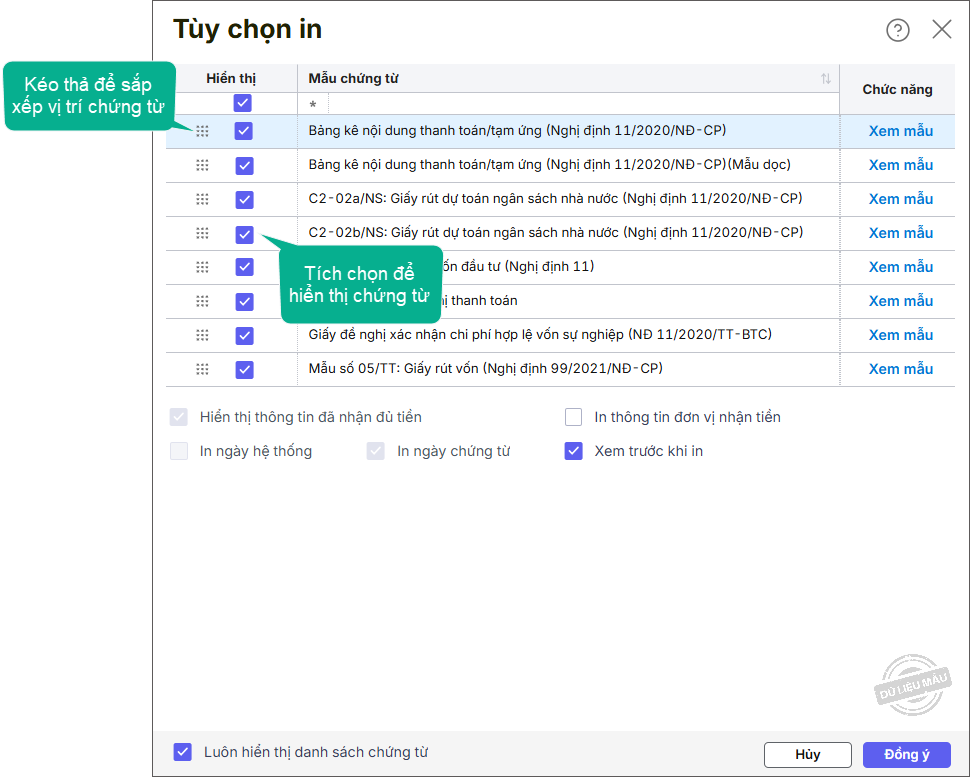The image size is (970, 777).
Task: Close the Tùy chọn in dialog
Action: point(942,29)
